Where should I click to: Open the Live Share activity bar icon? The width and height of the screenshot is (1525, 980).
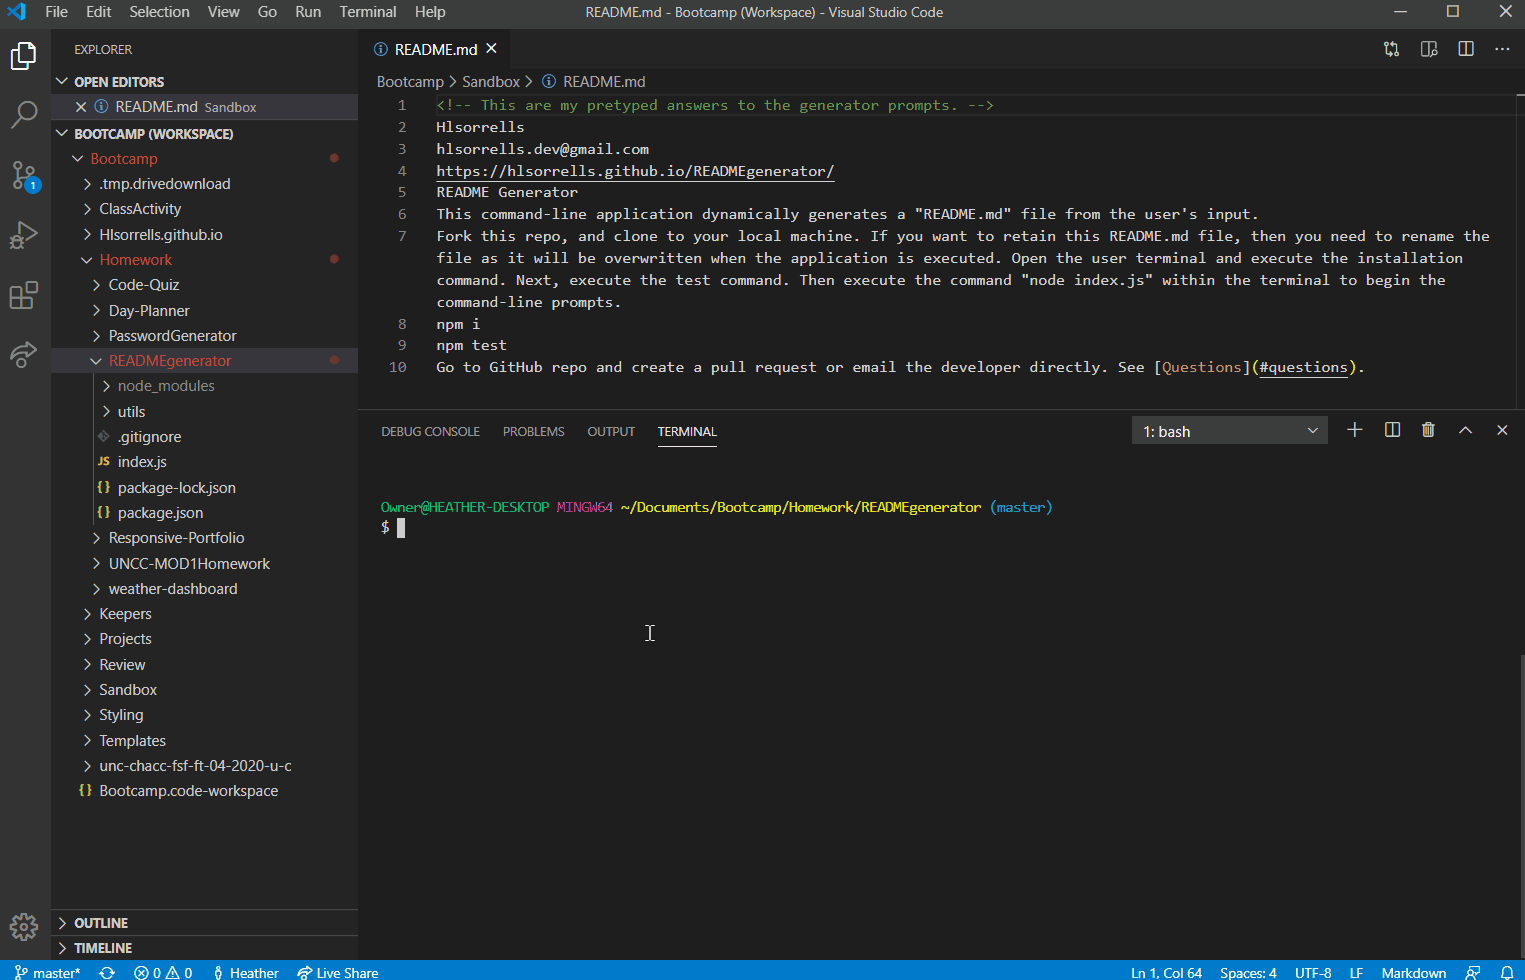(24, 354)
